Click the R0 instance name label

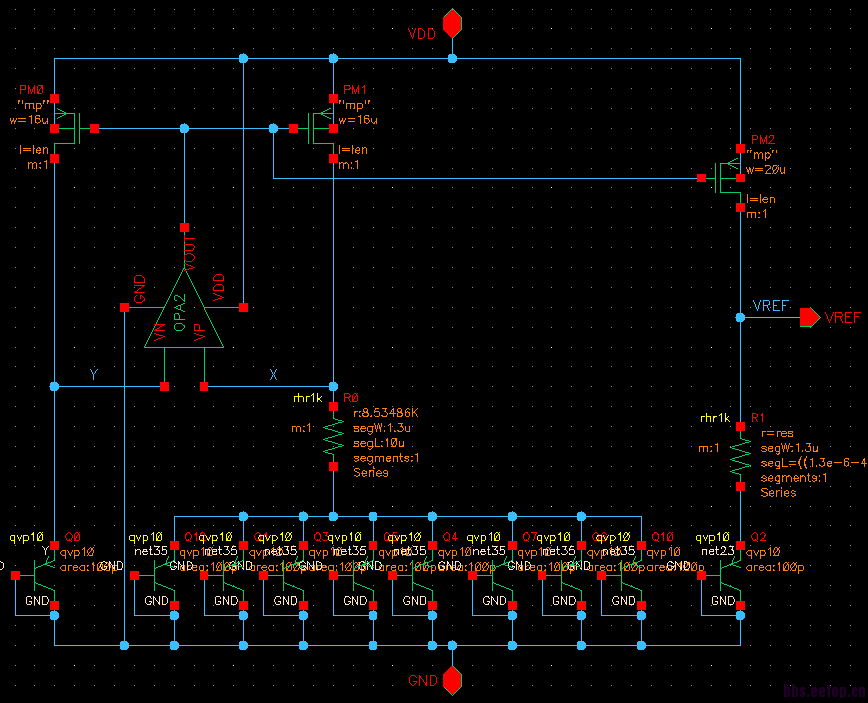tap(351, 398)
